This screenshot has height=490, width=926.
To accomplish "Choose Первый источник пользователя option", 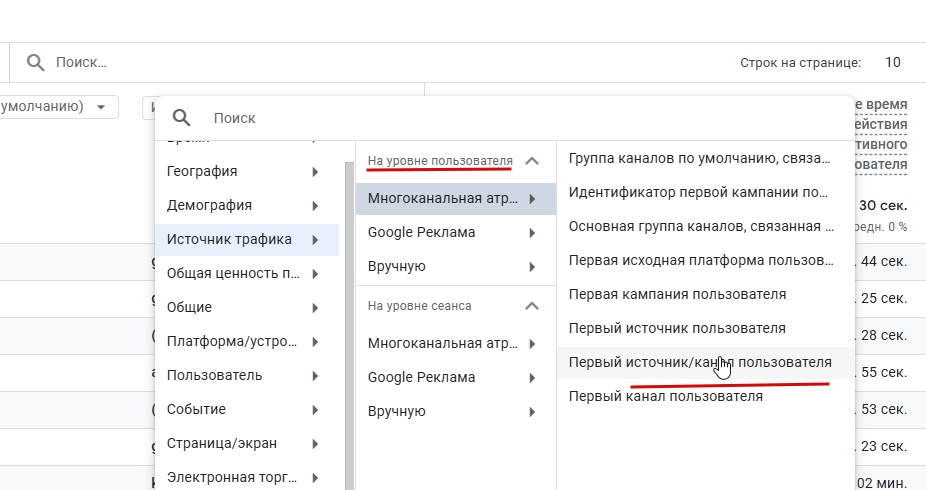I will click(676, 329).
